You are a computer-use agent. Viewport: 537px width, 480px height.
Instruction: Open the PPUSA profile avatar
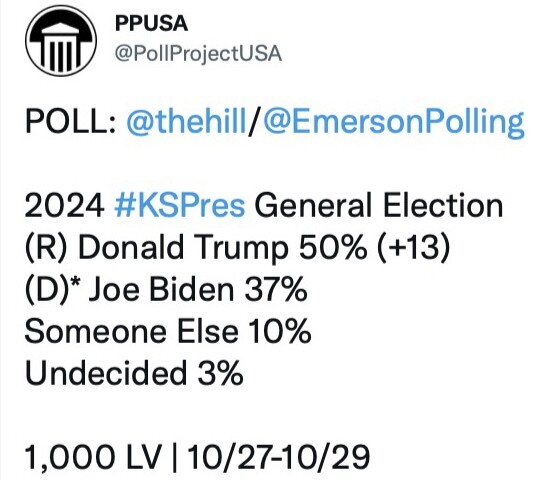pyautogui.click(x=61, y=41)
